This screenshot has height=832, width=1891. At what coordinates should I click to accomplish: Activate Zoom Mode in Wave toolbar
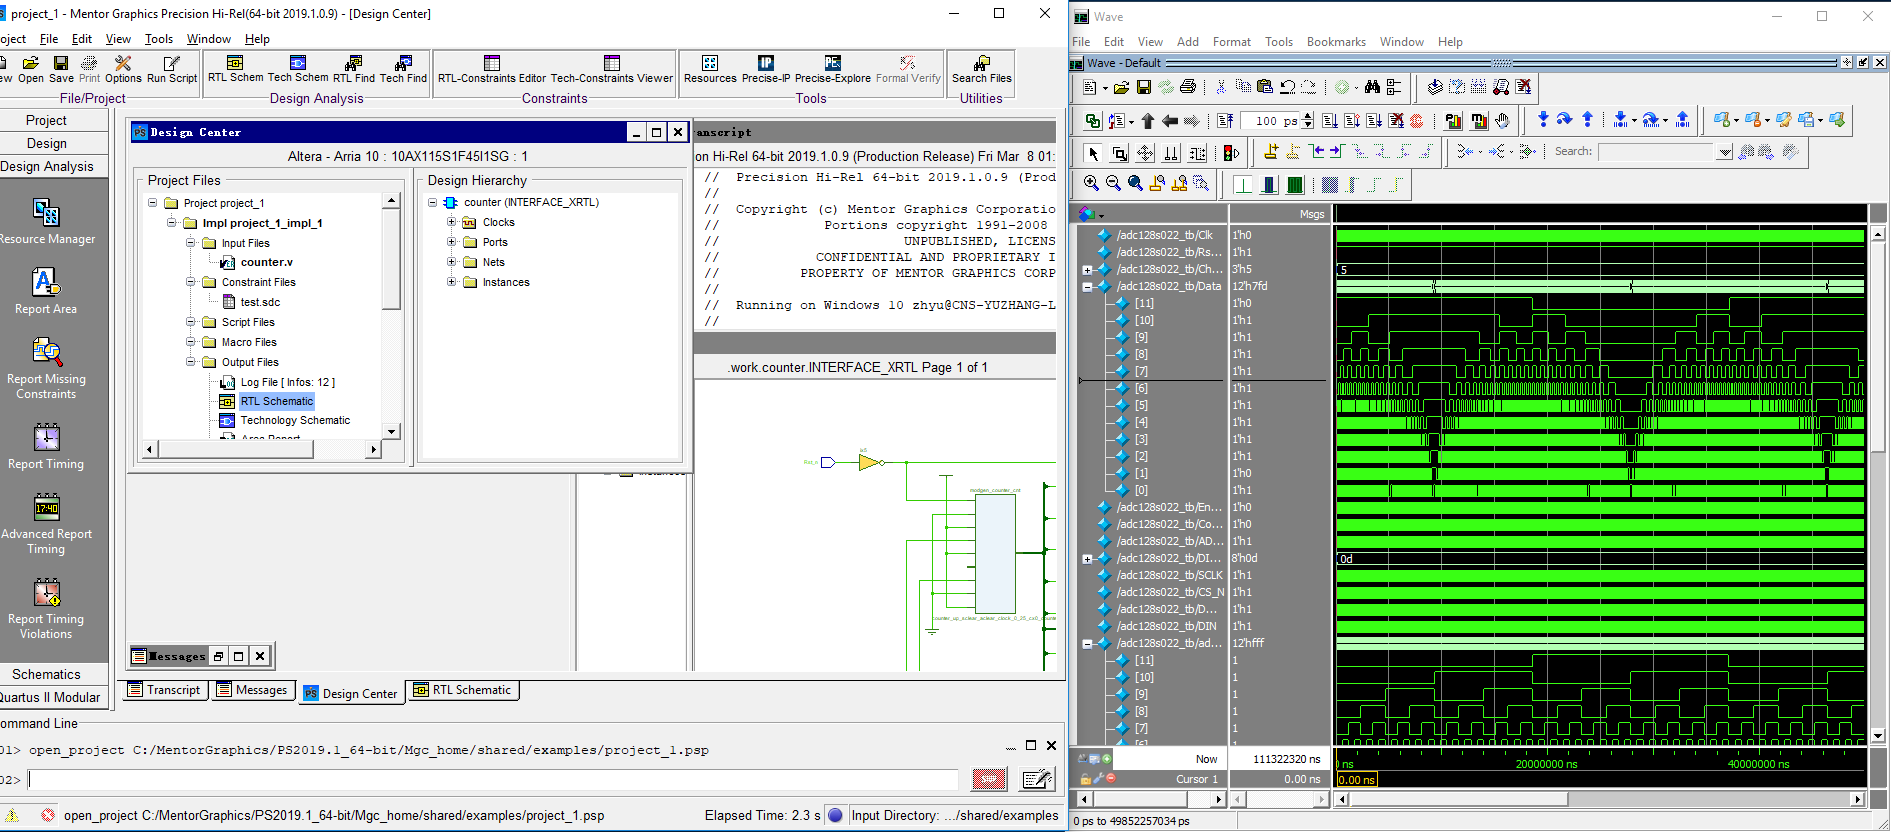point(1120,153)
